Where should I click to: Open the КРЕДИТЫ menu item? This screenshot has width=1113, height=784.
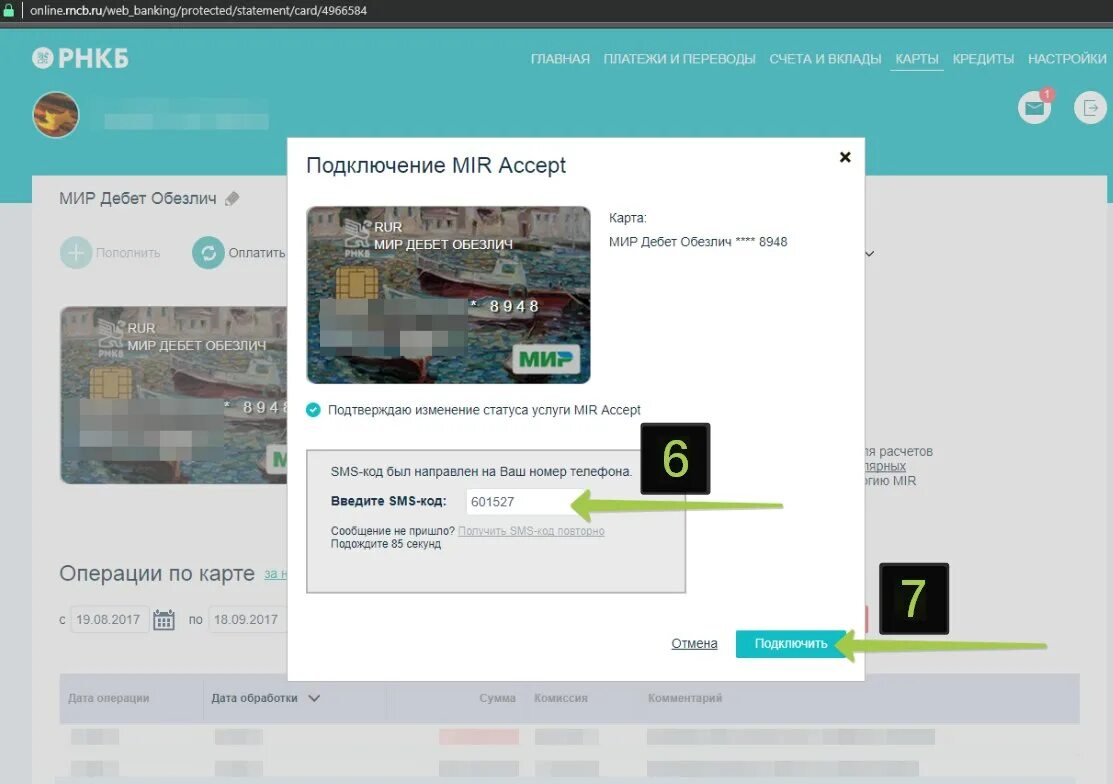[x=983, y=59]
